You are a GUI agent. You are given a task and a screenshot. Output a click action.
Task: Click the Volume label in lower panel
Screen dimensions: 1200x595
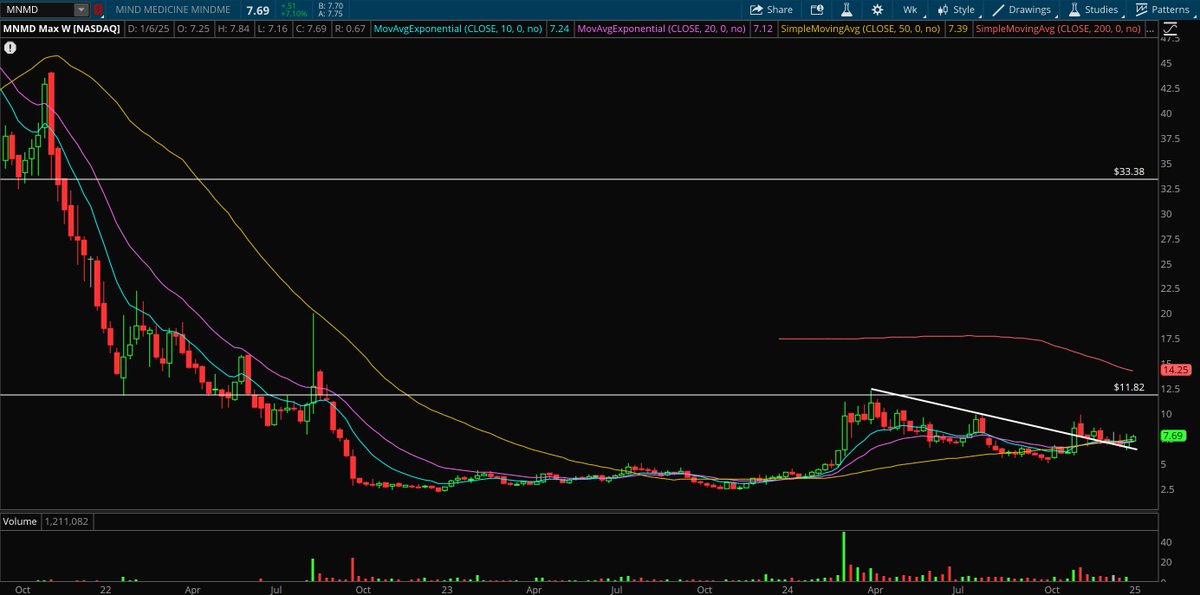[x=19, y=521]
